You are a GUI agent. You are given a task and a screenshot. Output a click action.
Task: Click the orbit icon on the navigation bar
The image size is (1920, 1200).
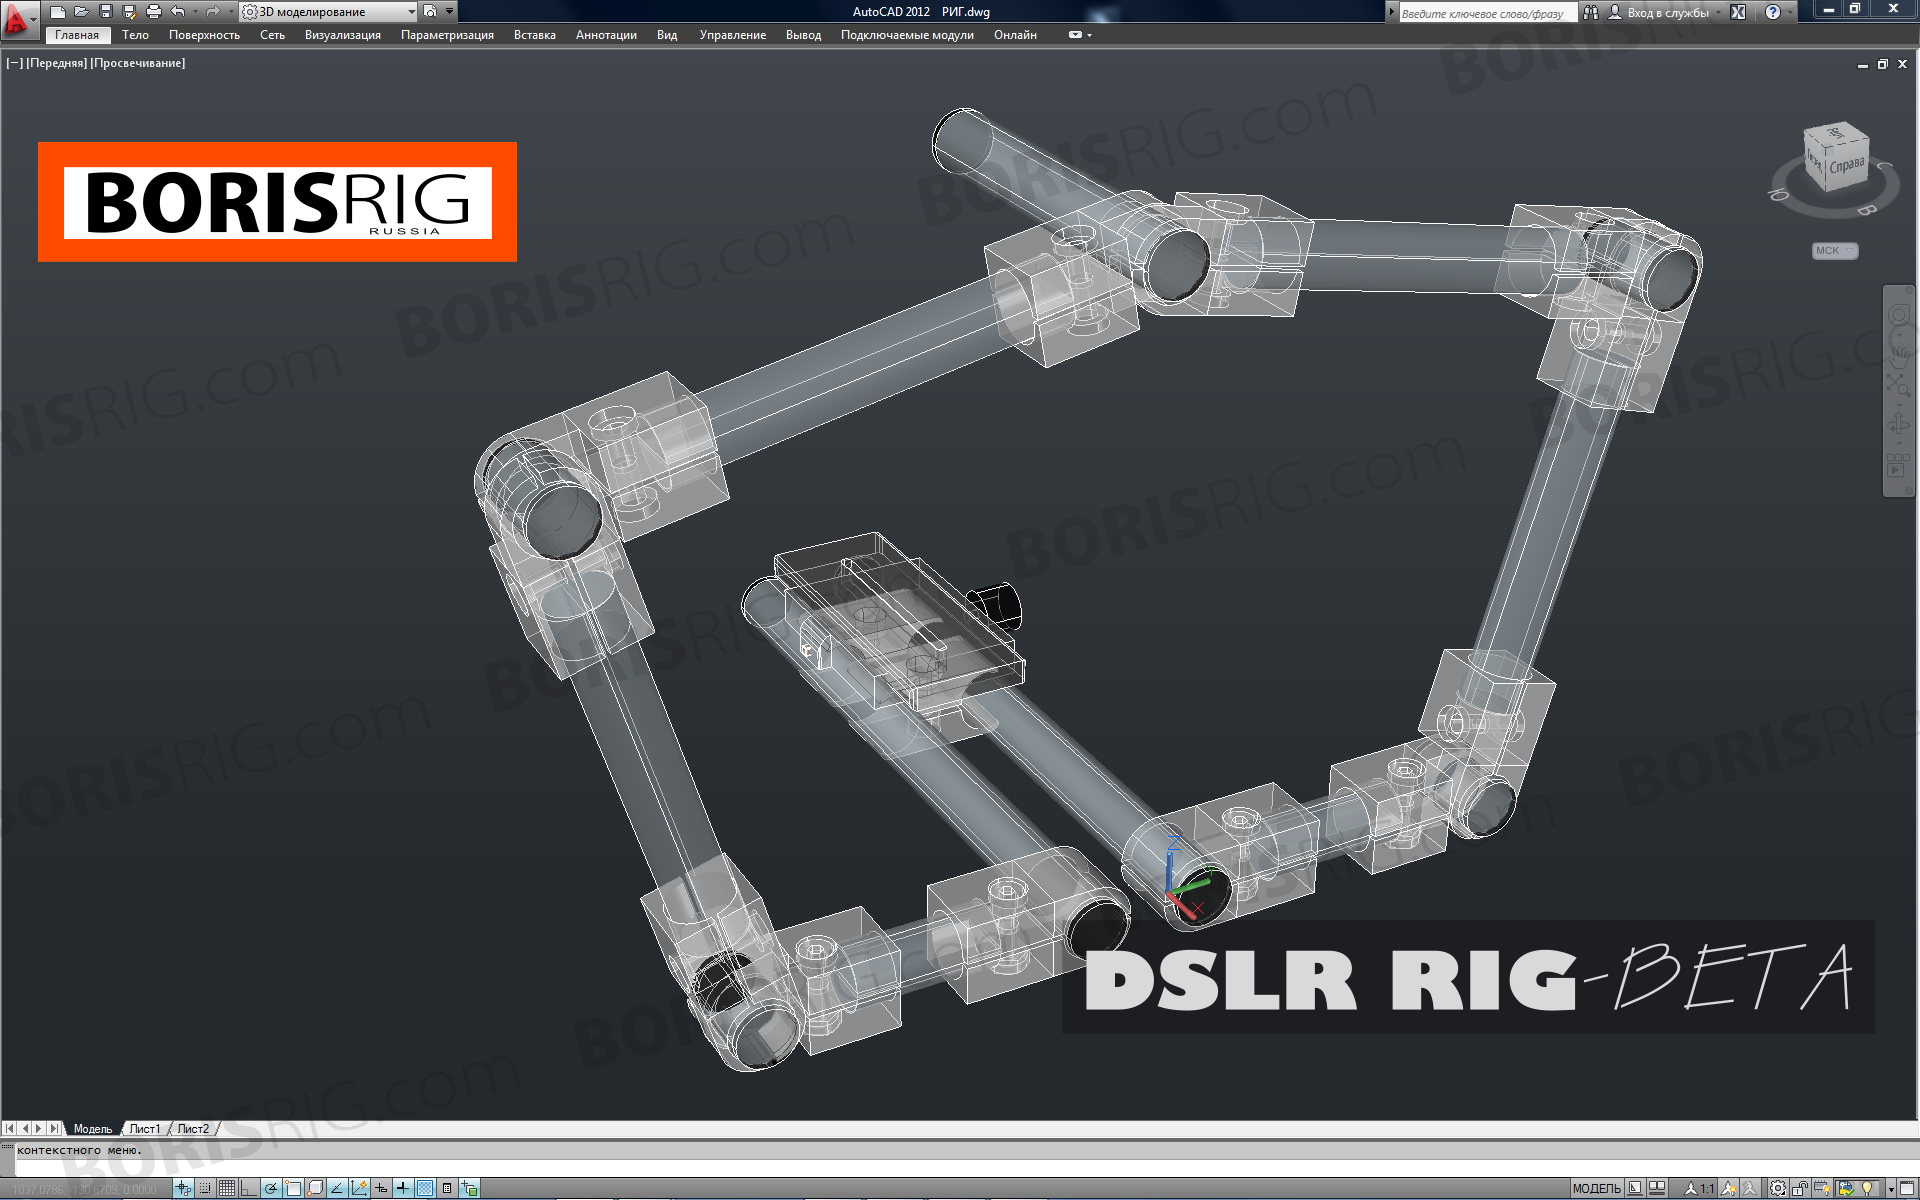point(1898,424)
